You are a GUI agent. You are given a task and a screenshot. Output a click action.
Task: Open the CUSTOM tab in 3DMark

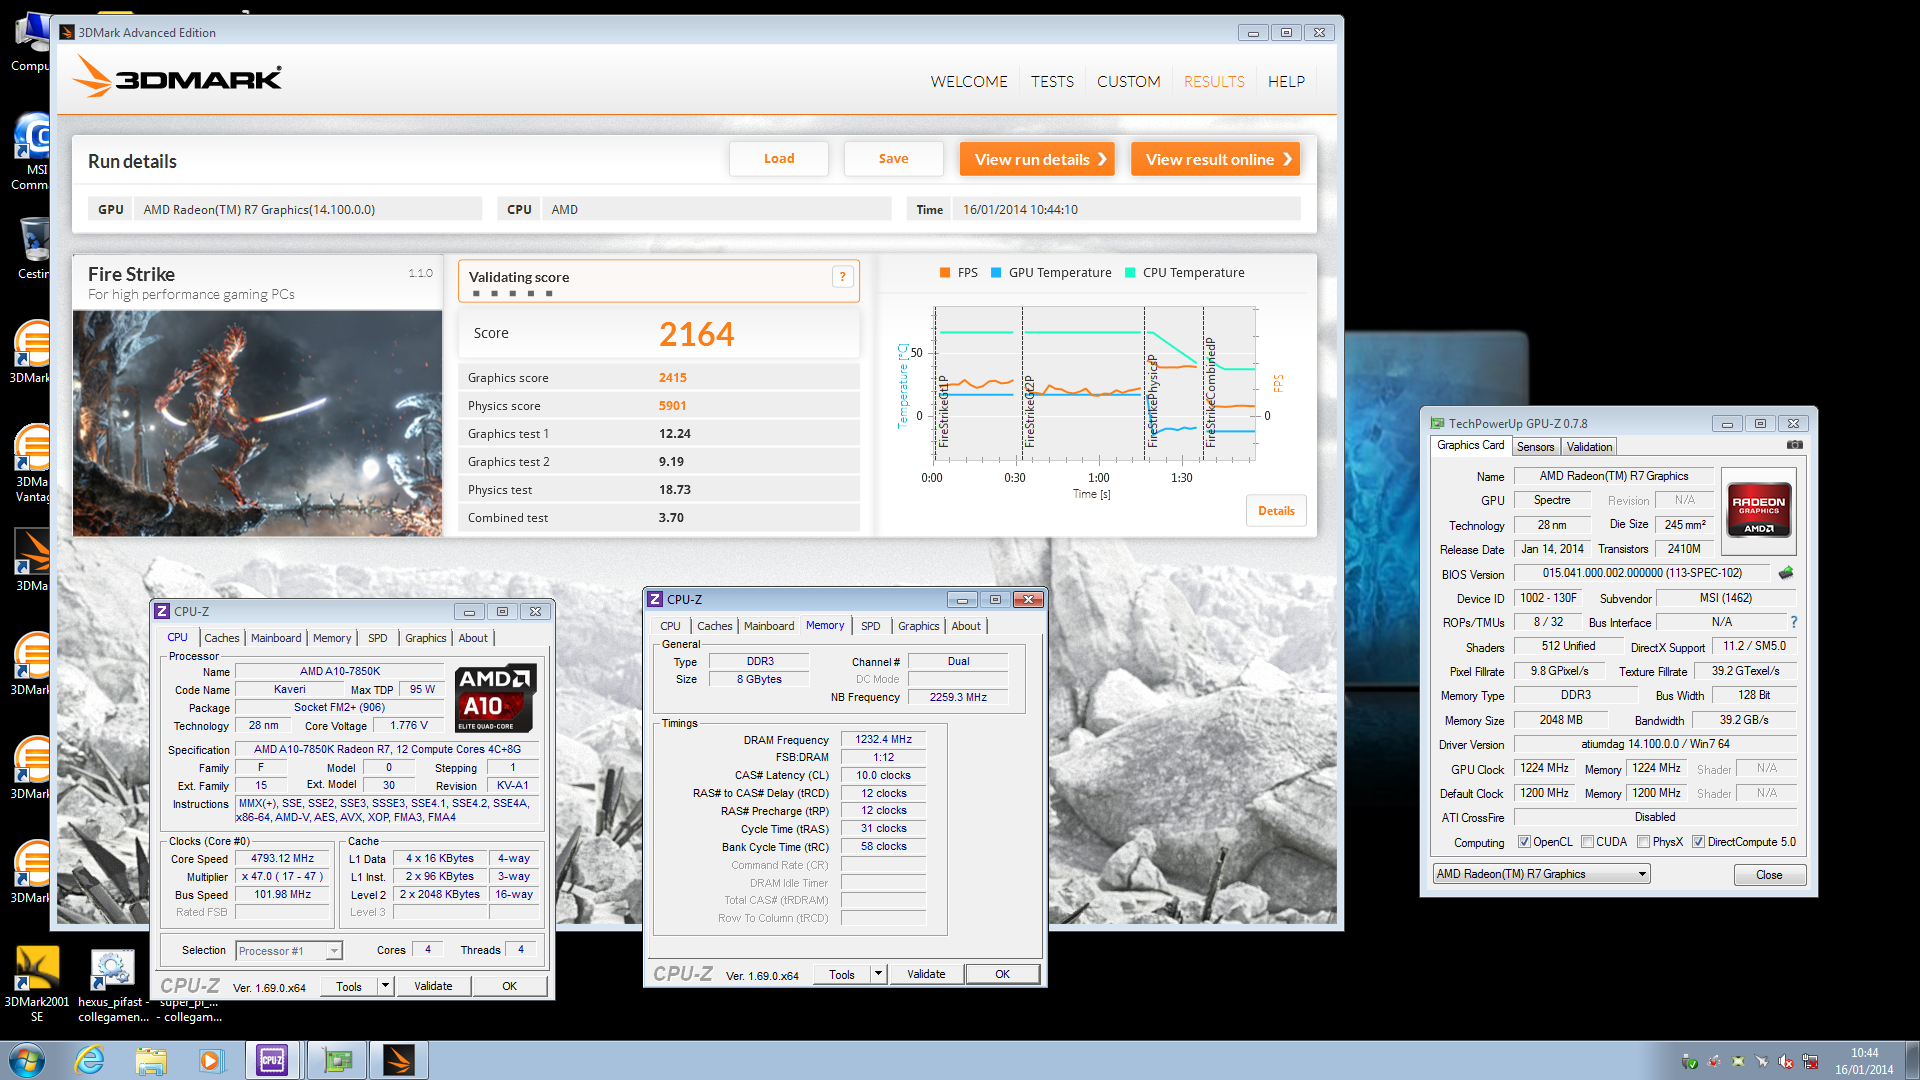coord(1128,82)
